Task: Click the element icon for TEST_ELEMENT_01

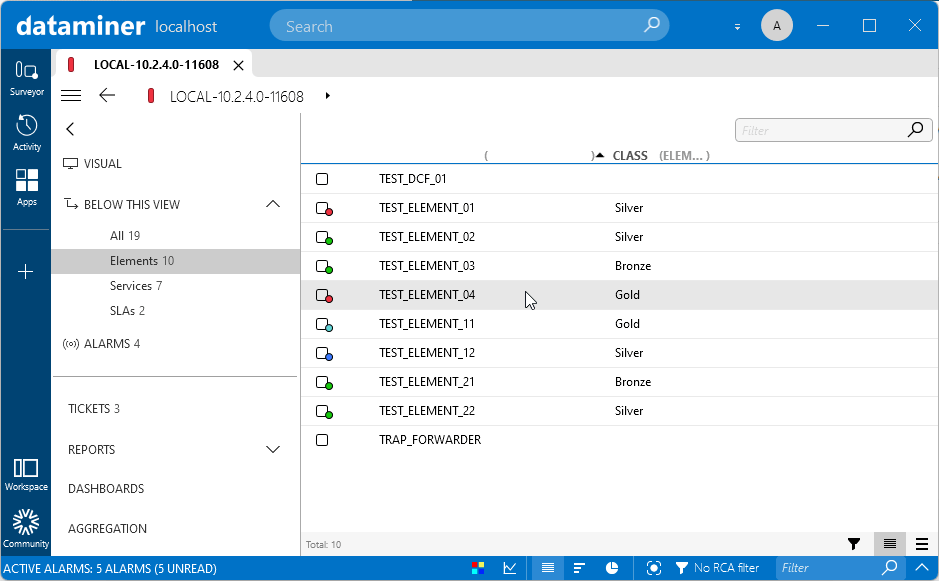Action: click(324, 208)
